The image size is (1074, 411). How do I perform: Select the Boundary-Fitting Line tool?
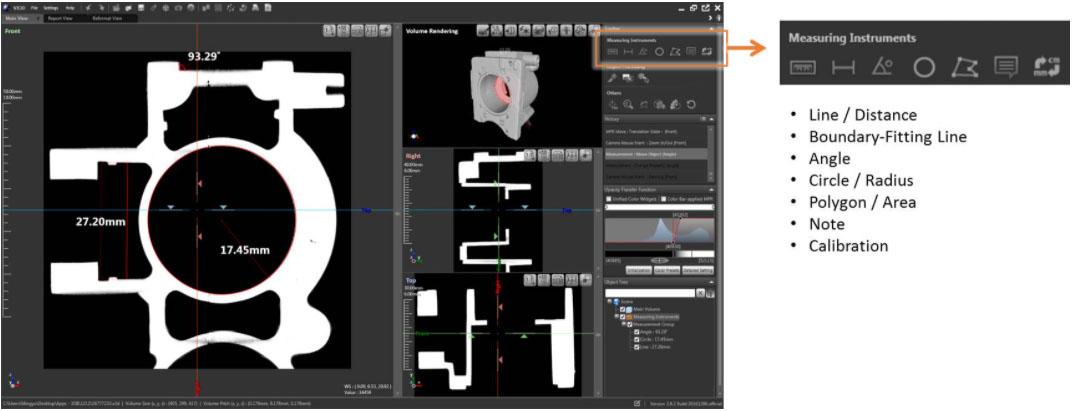click(628, 51)
